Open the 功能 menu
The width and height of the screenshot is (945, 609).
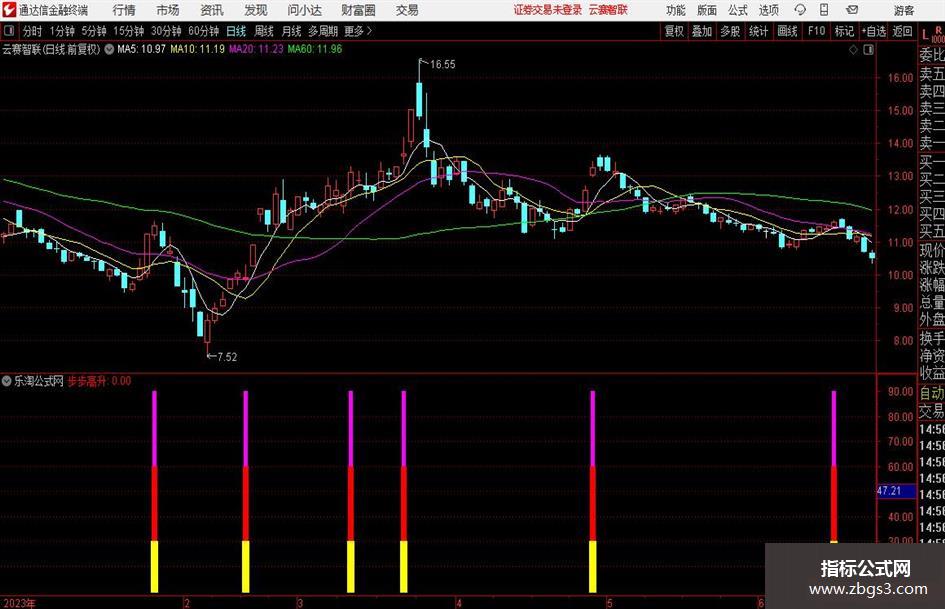pos(676,10)
